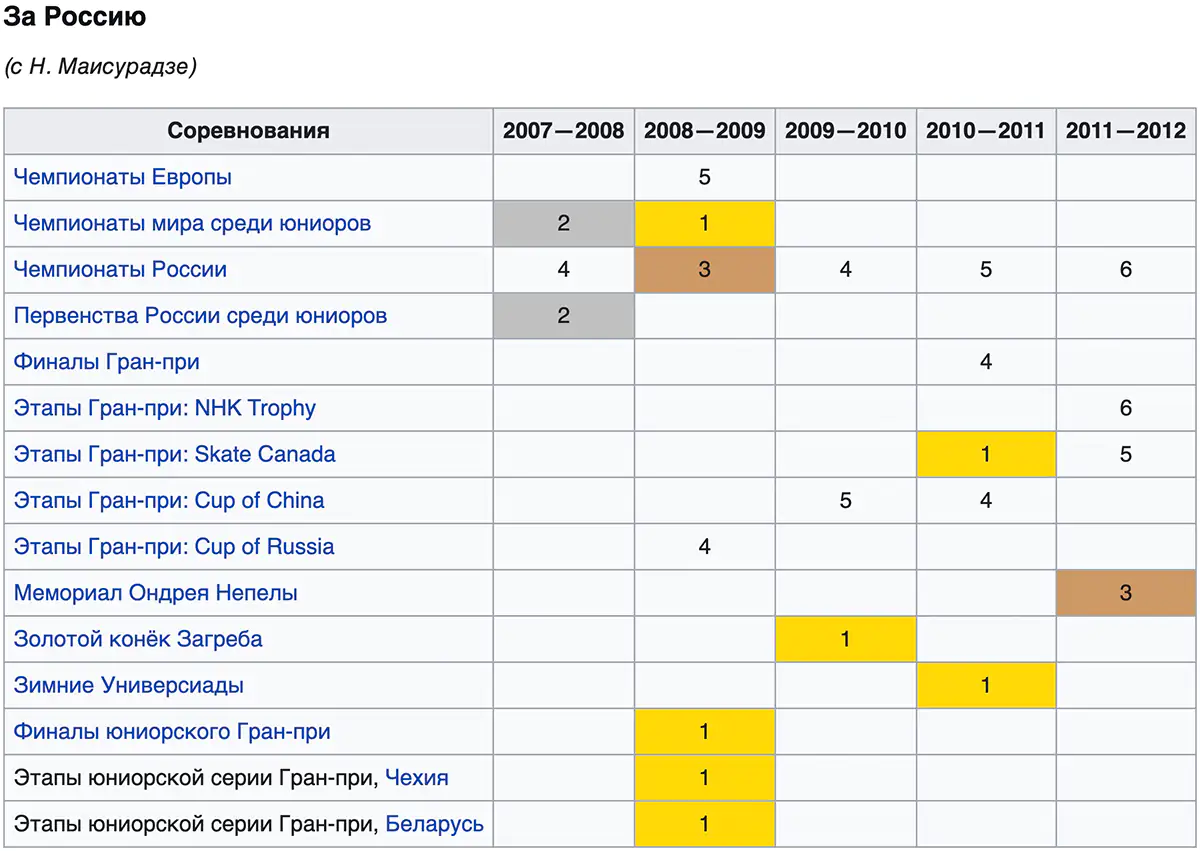
Task: Open the Чемпионаты России link
Action: pos(120,270)
